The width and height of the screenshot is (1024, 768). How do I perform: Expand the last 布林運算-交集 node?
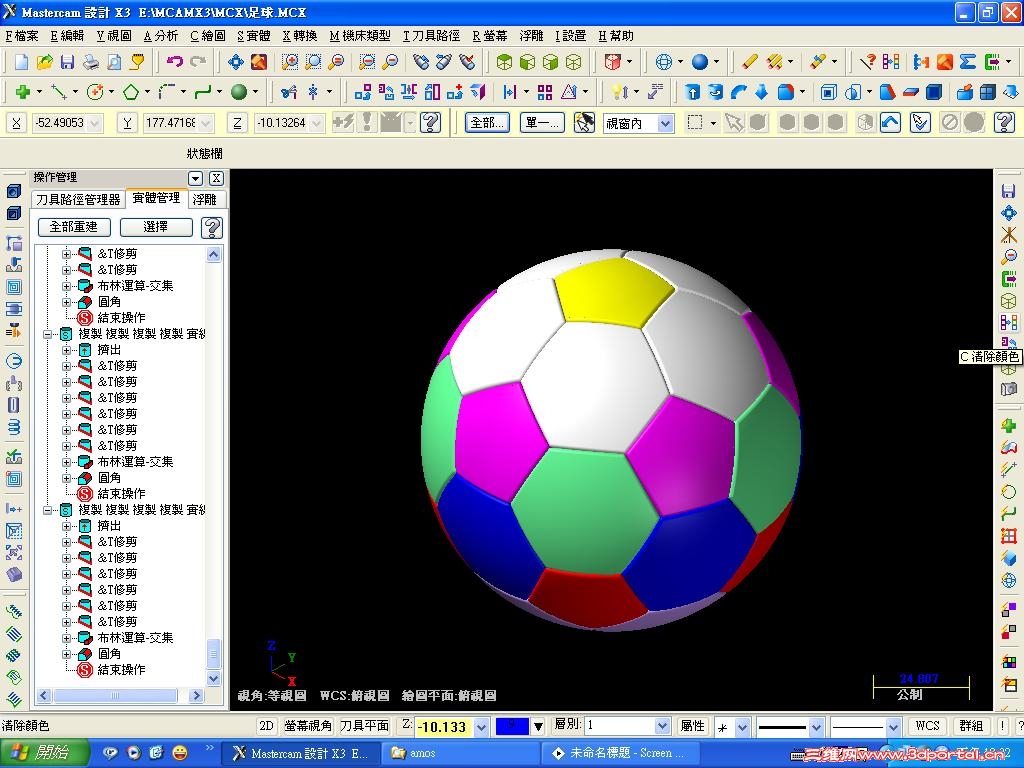(x=66, y=637)
